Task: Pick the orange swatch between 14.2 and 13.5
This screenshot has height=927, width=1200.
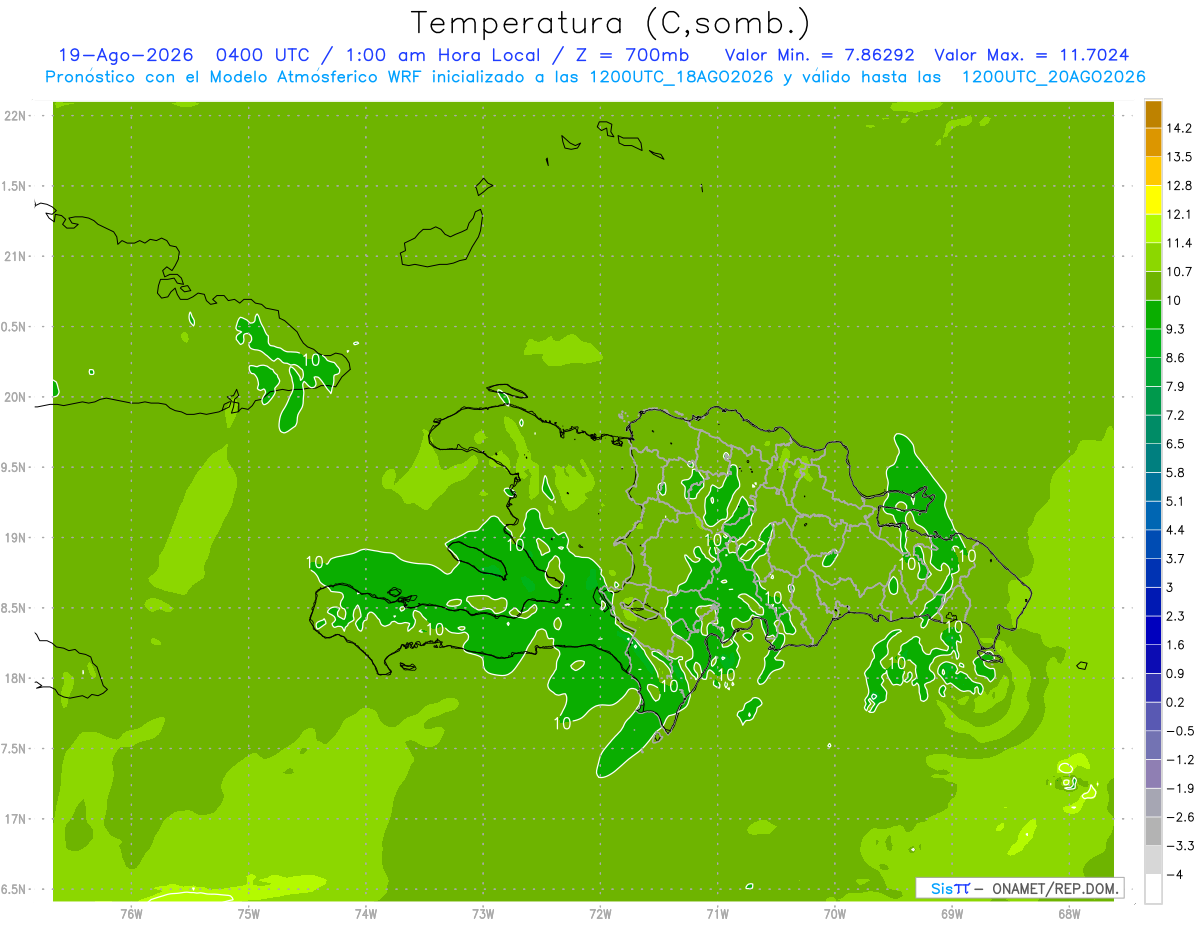Action: (x=1153, y=142)
